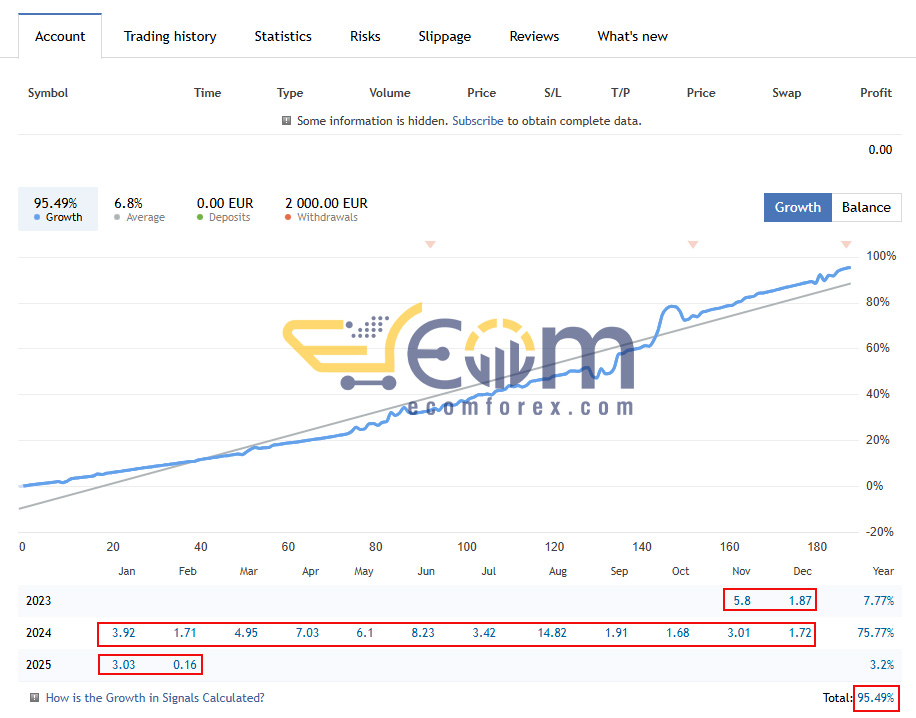This screenshot has height=718, width=916.
Task: Click the Total 95.49% value
Action: pyautogui.click(x=876, y=698)
